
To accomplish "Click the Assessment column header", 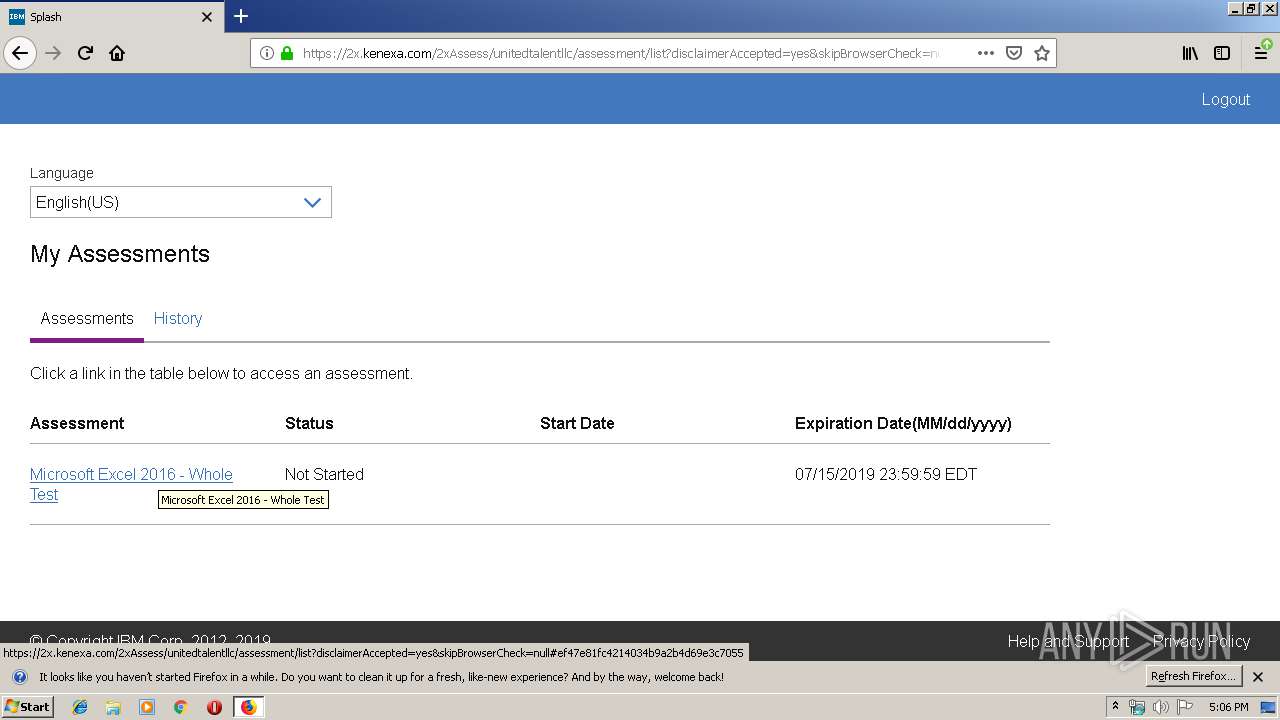I will [x=77, y=423].
